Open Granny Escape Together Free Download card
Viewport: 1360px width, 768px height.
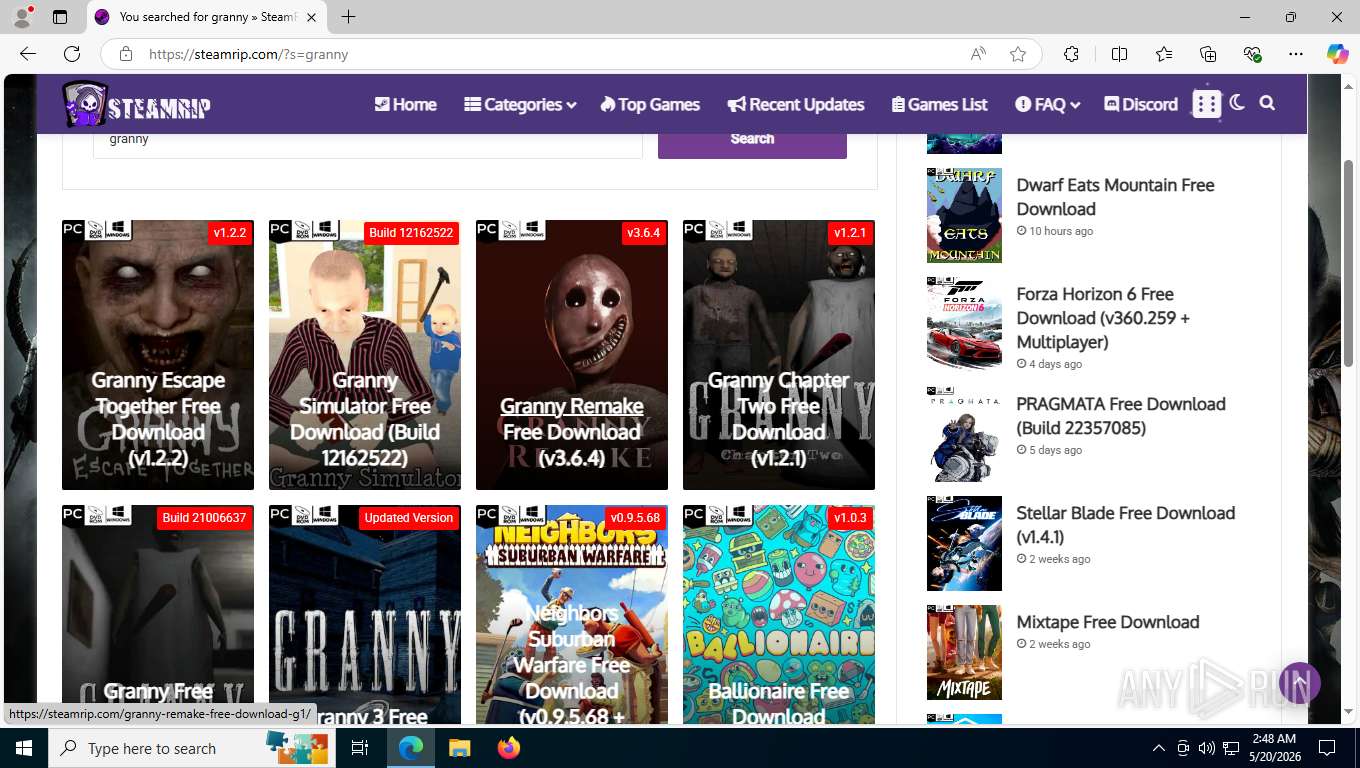[158, 355]
